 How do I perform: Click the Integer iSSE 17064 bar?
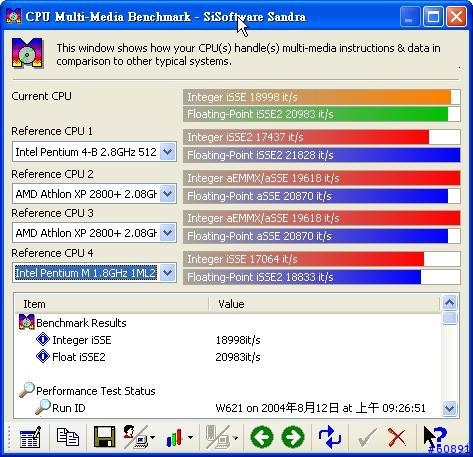[x=322, y=259]
